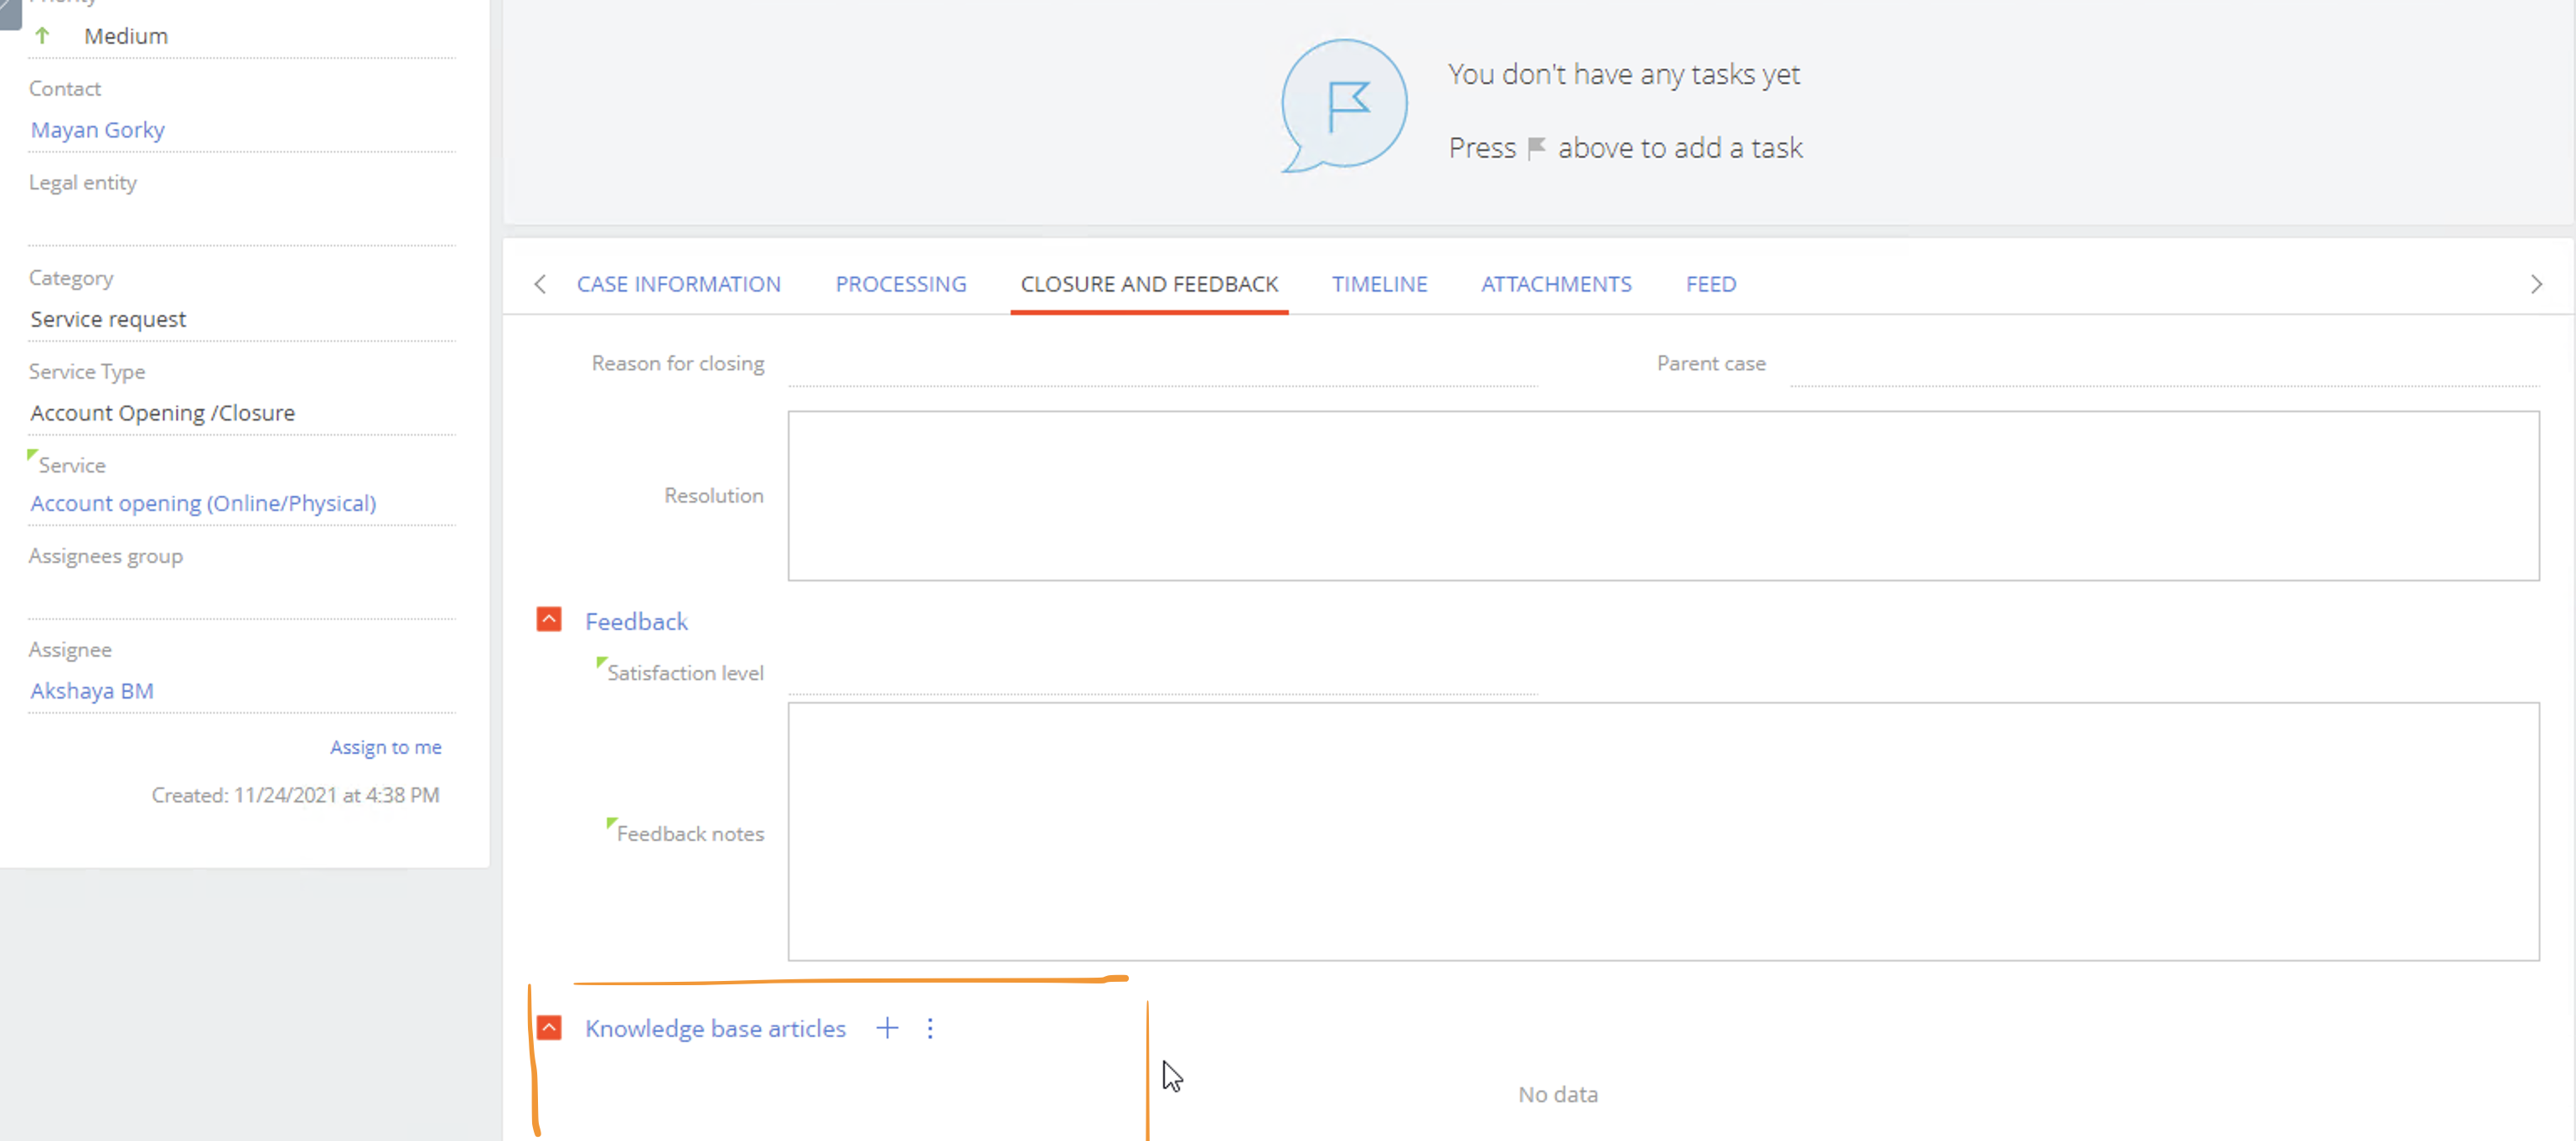Open Satisfaction level dropdown field
Viewport: 2576px width, 1141px height.
tap(1162, 674)
